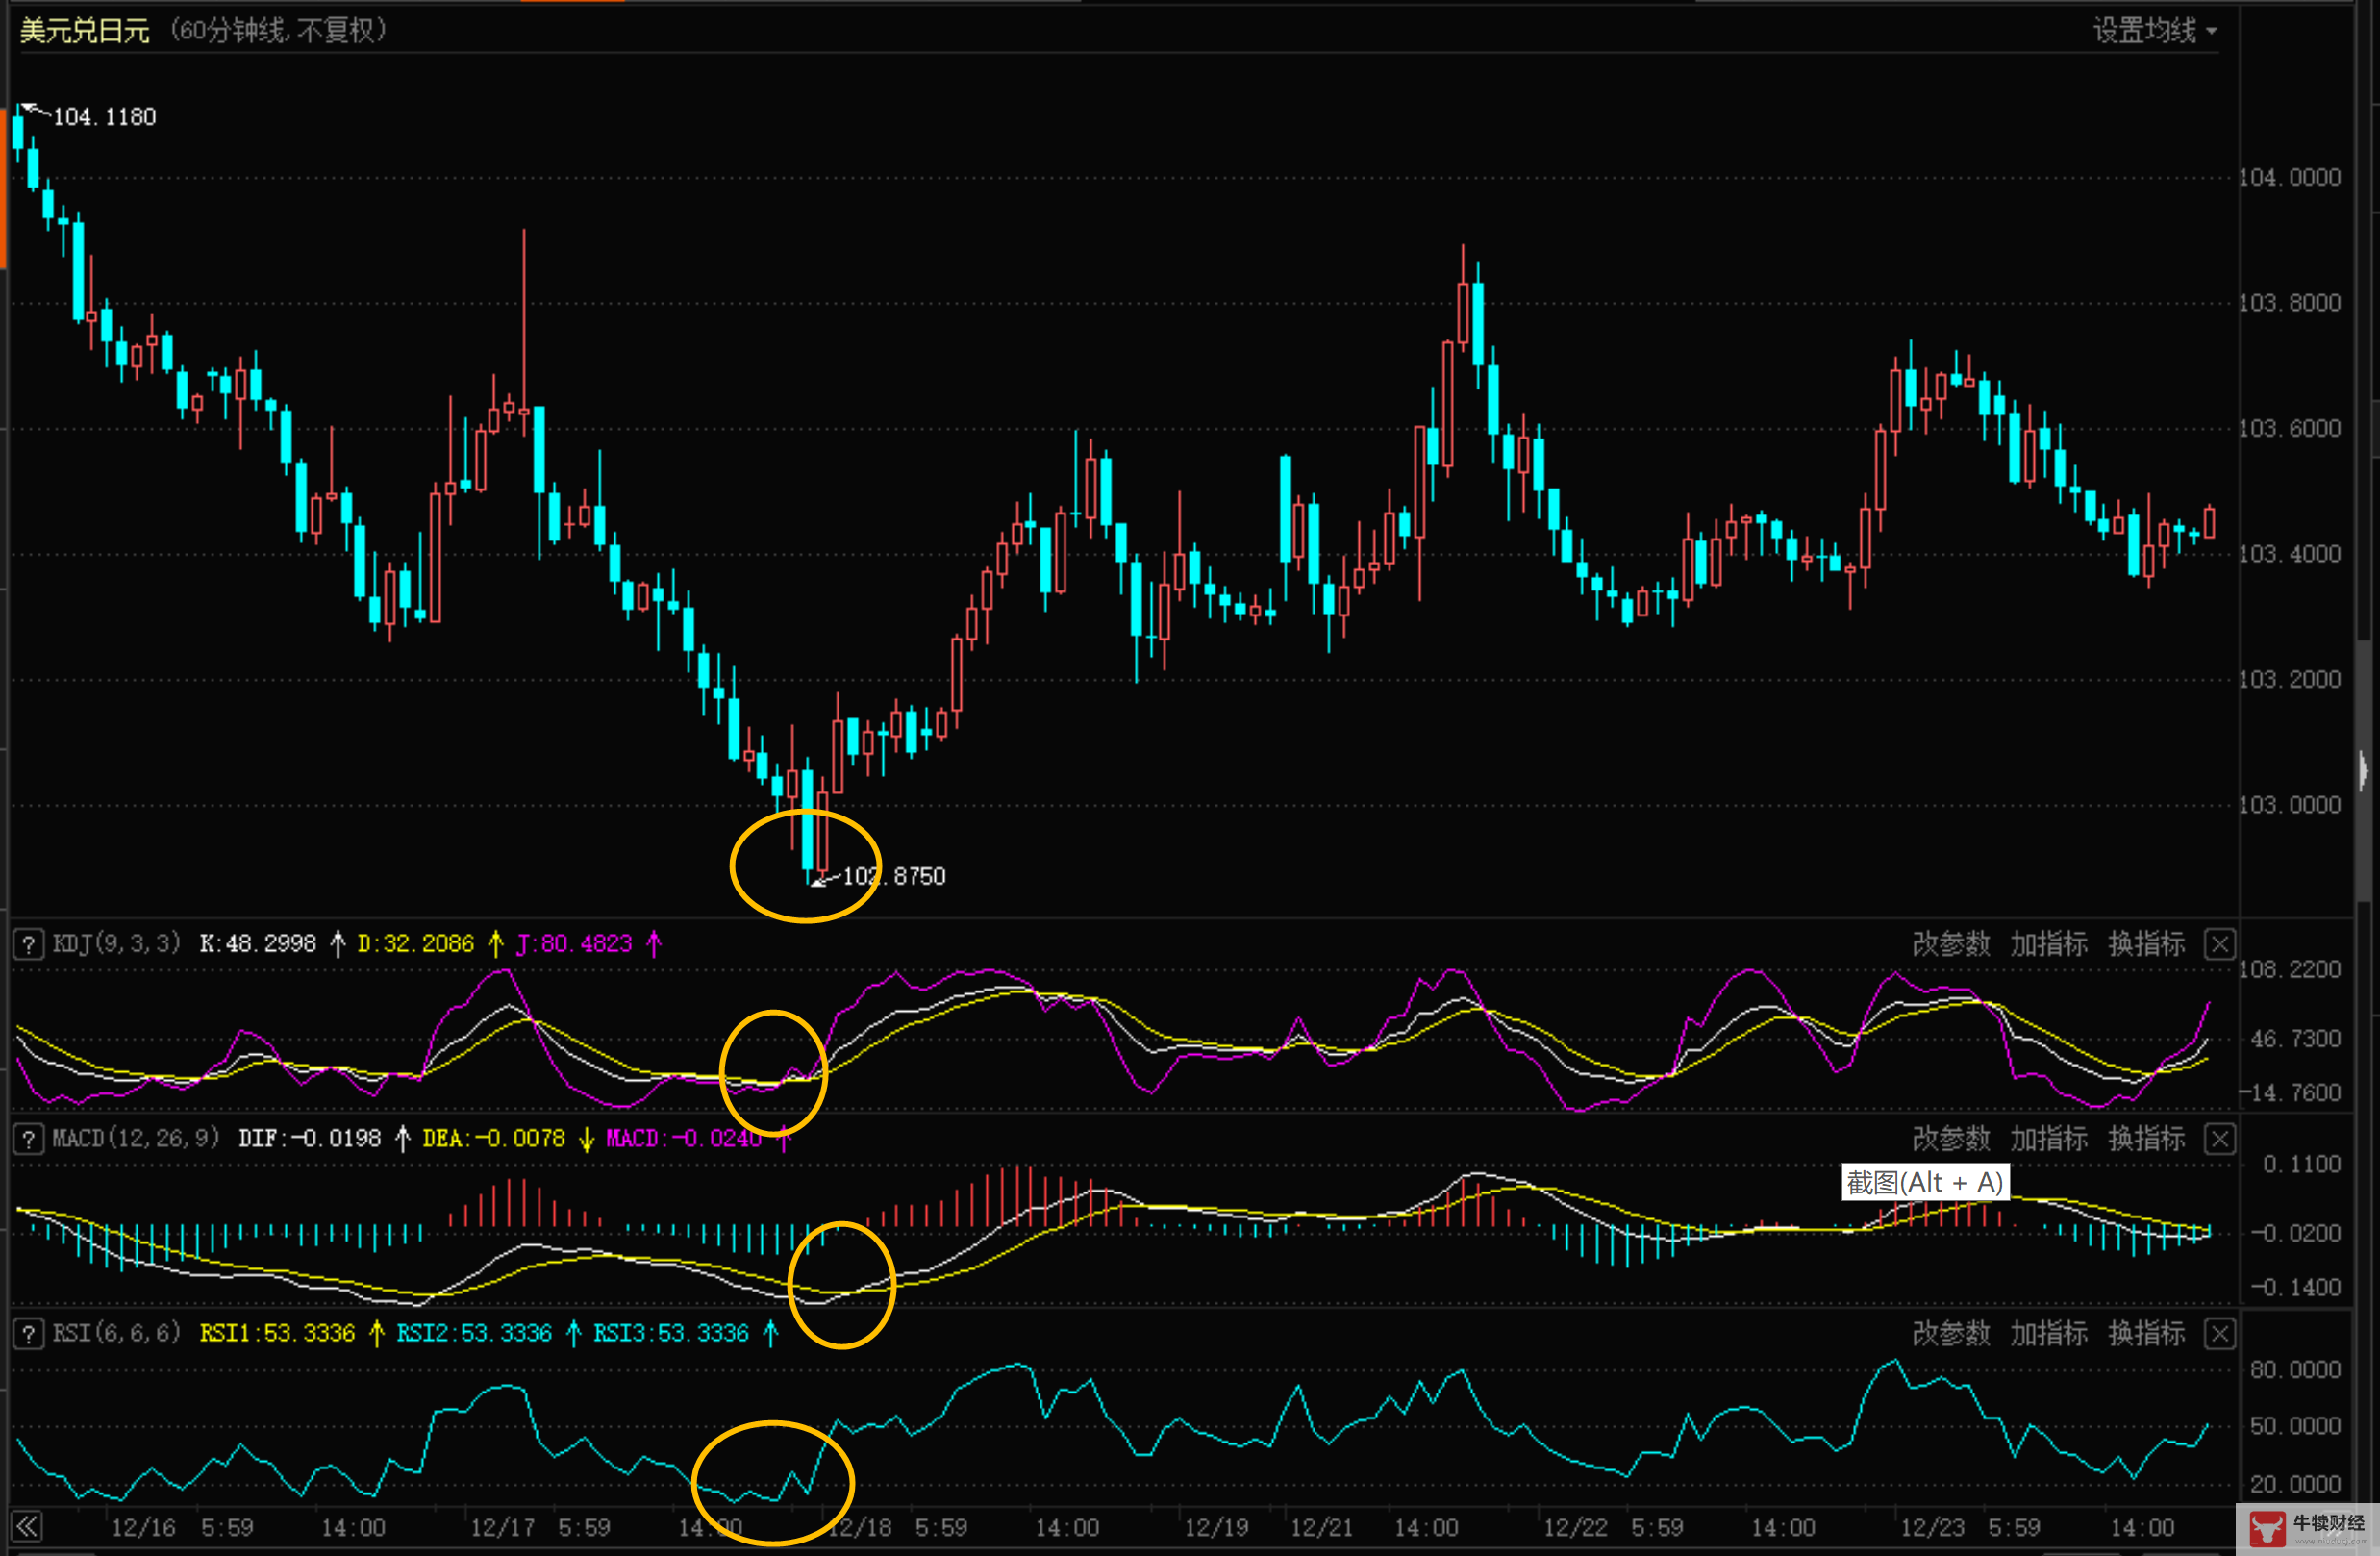The width and height of the screenshot is (2380, 1556).
Task: Close the KDJ indicator panel
Action: tap(2219, 944)
